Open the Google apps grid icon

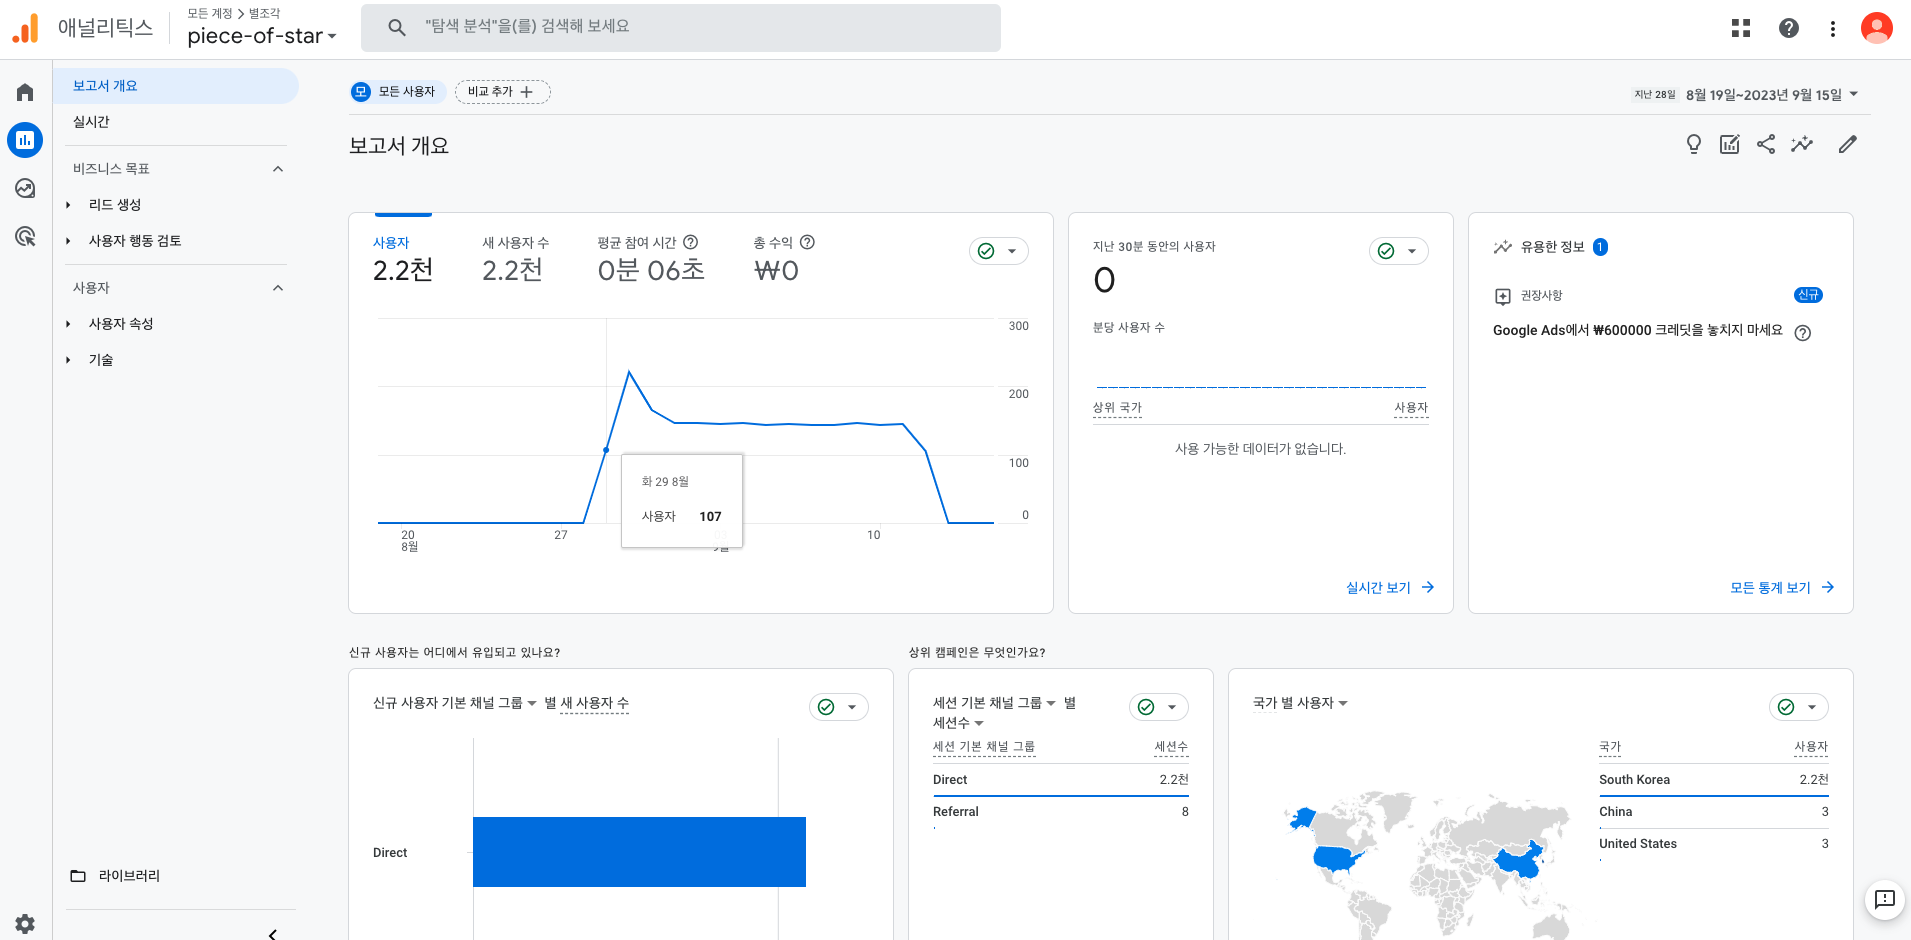1741,28
